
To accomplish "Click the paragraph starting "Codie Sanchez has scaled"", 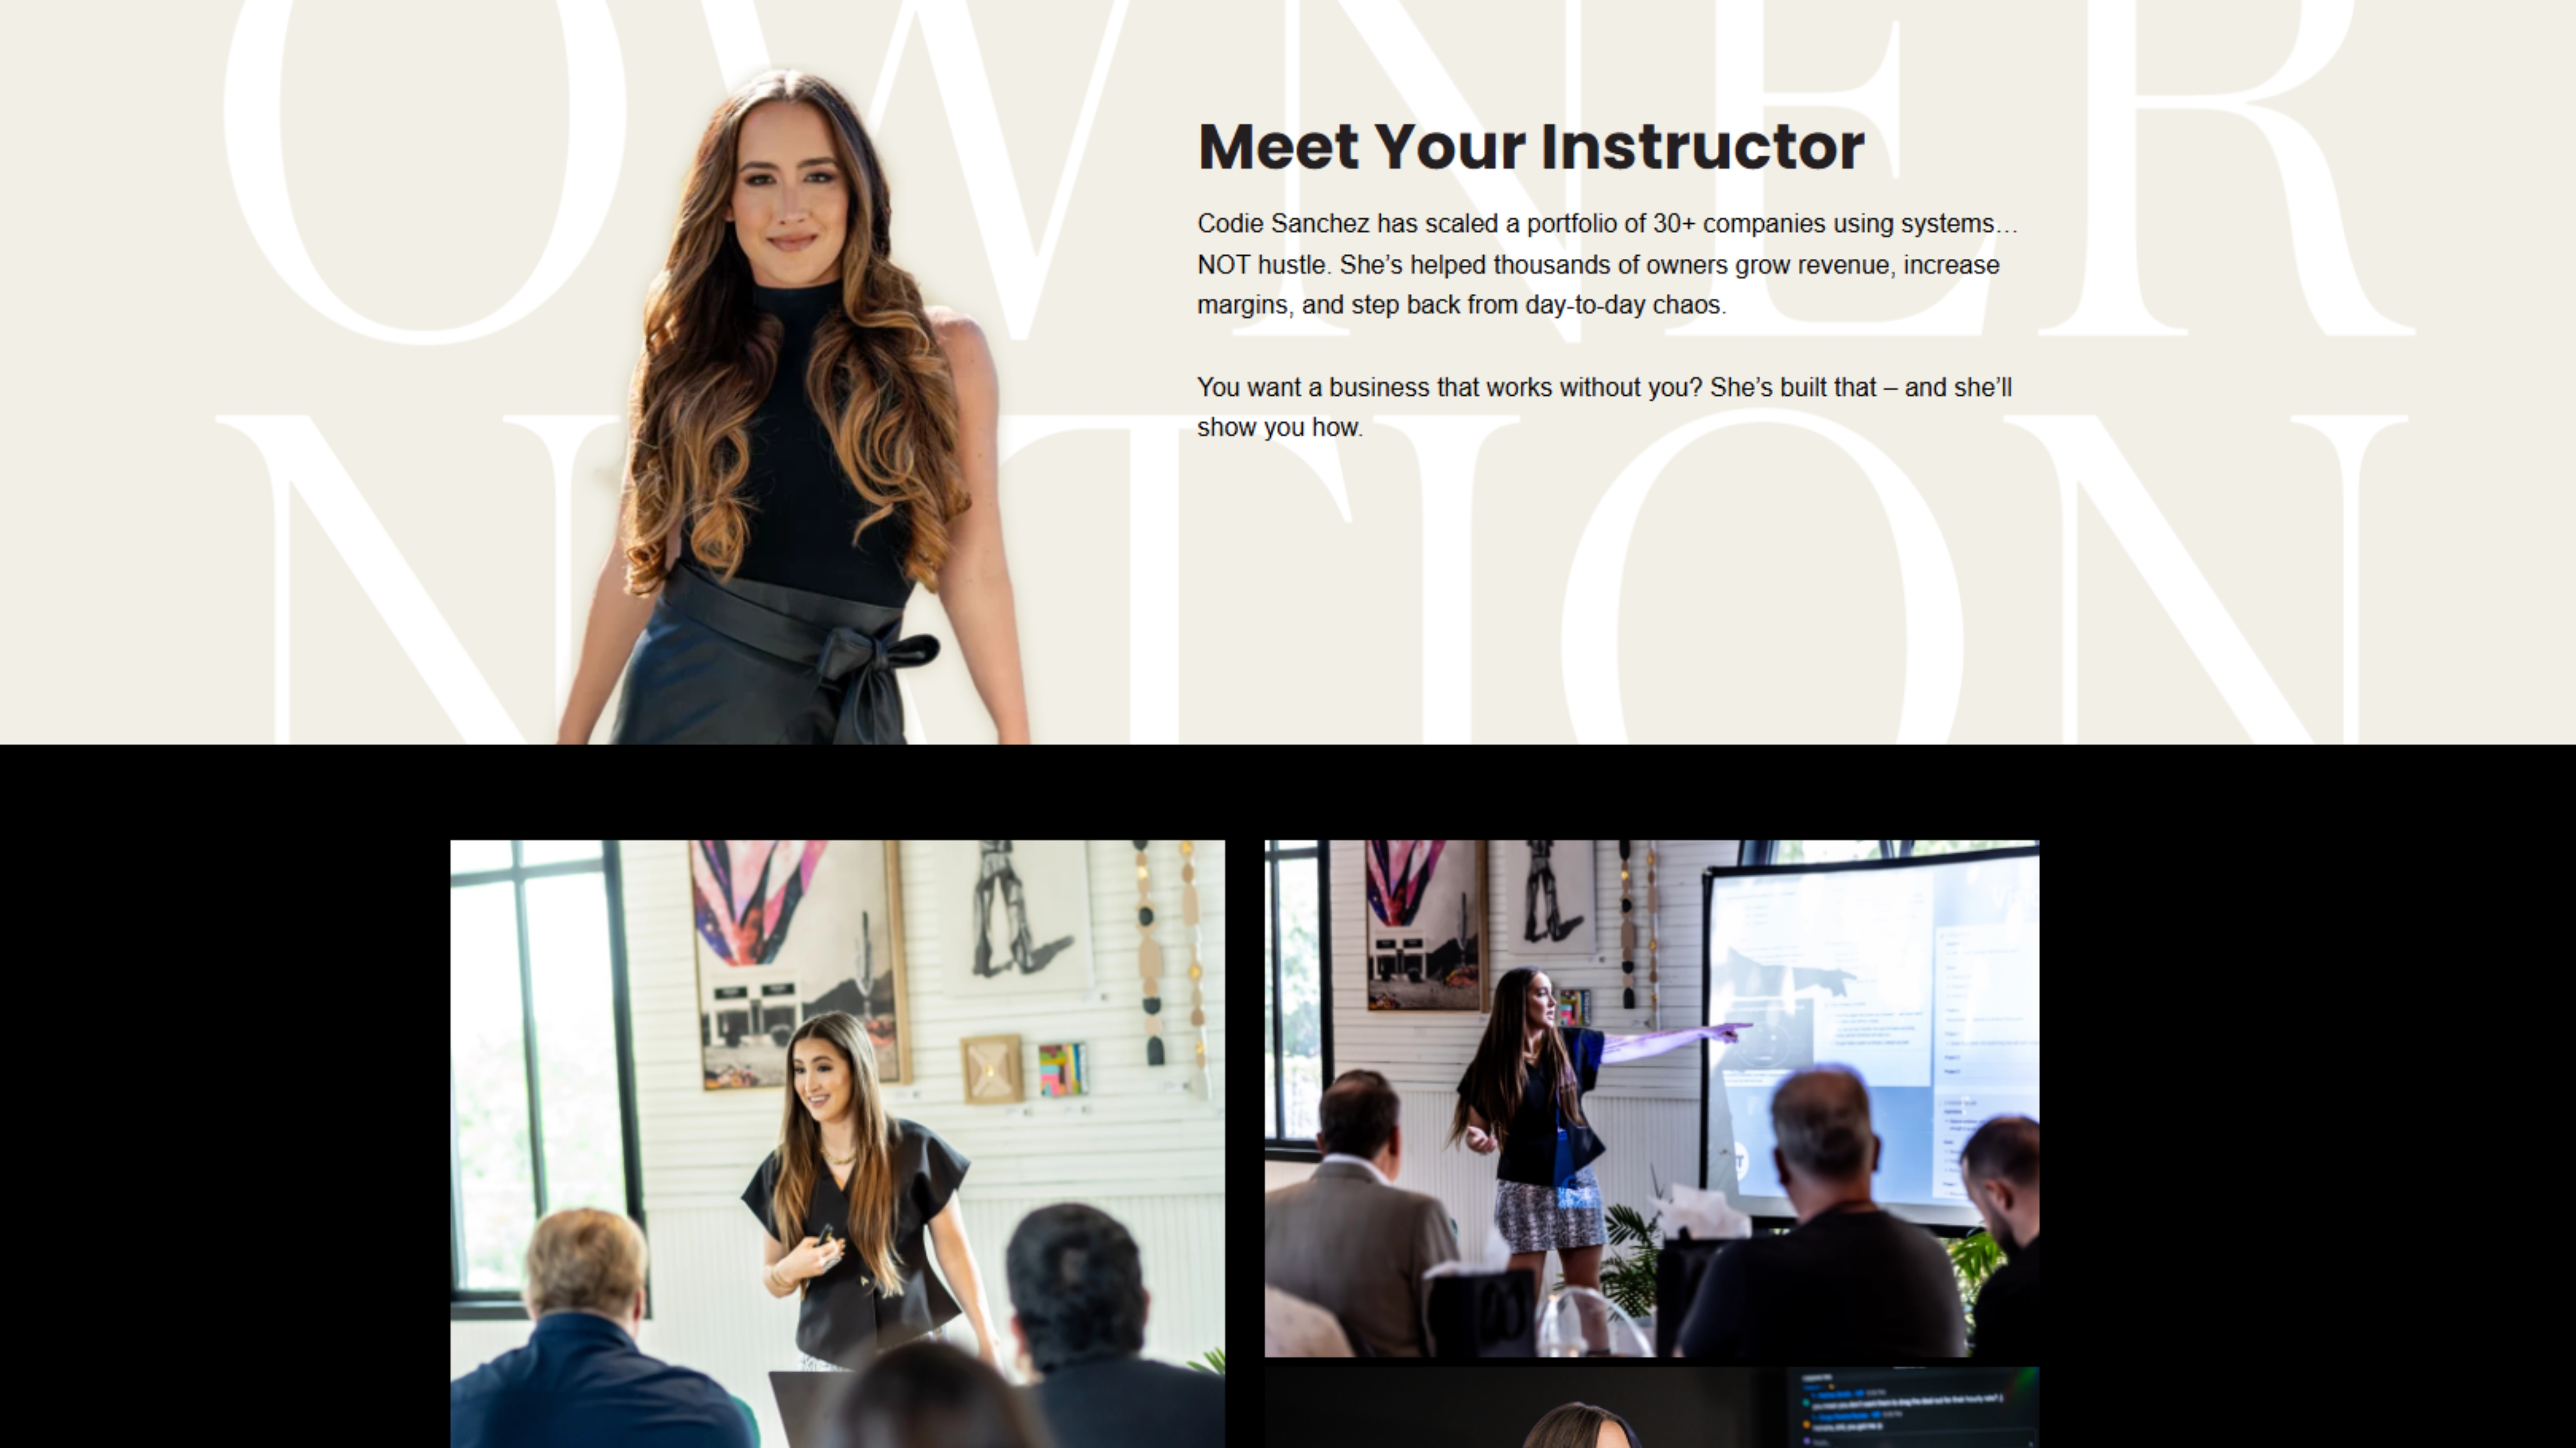I will (x=1607, y=264).
